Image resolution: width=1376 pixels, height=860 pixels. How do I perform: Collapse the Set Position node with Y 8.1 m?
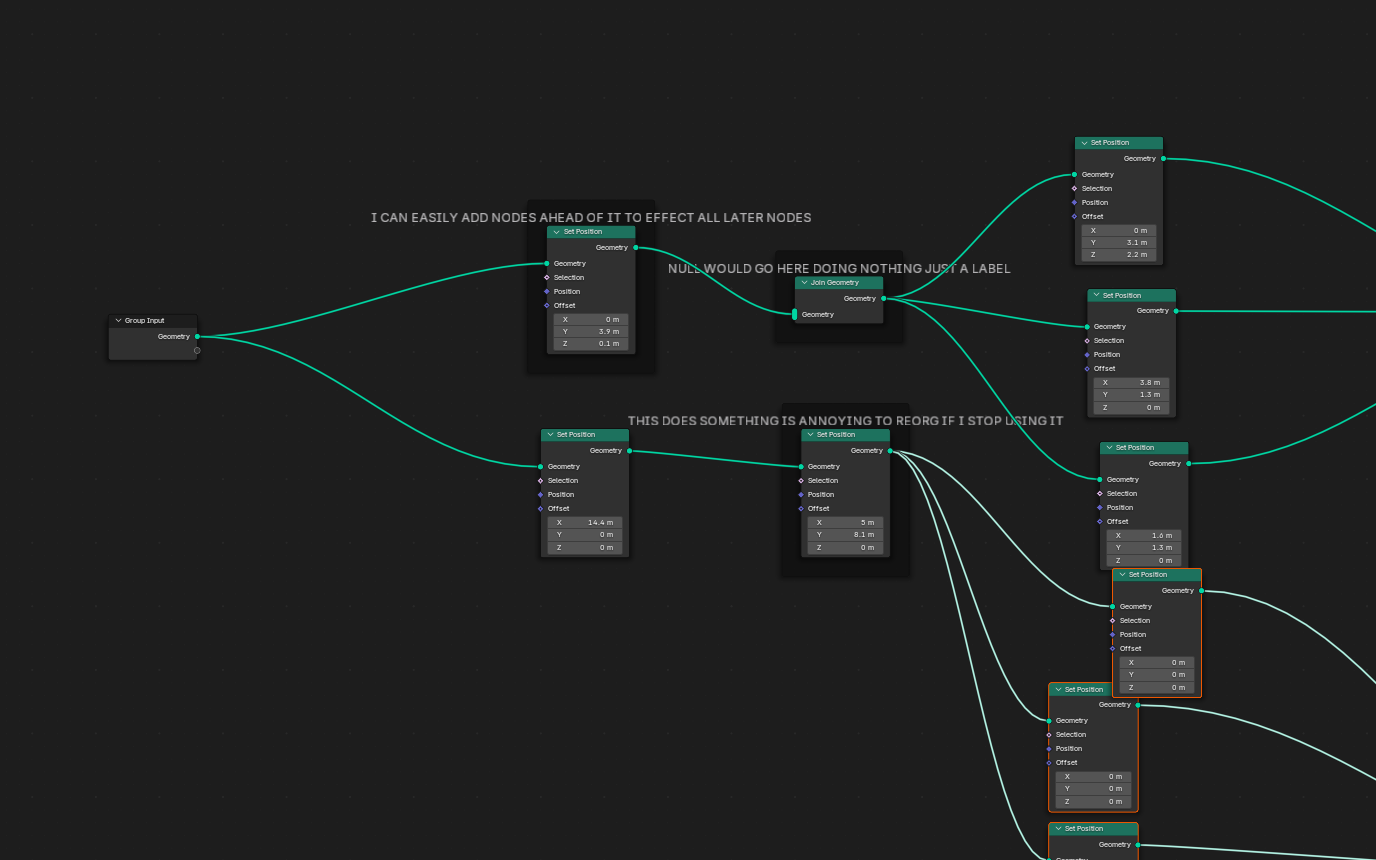(x=810, y=435)
